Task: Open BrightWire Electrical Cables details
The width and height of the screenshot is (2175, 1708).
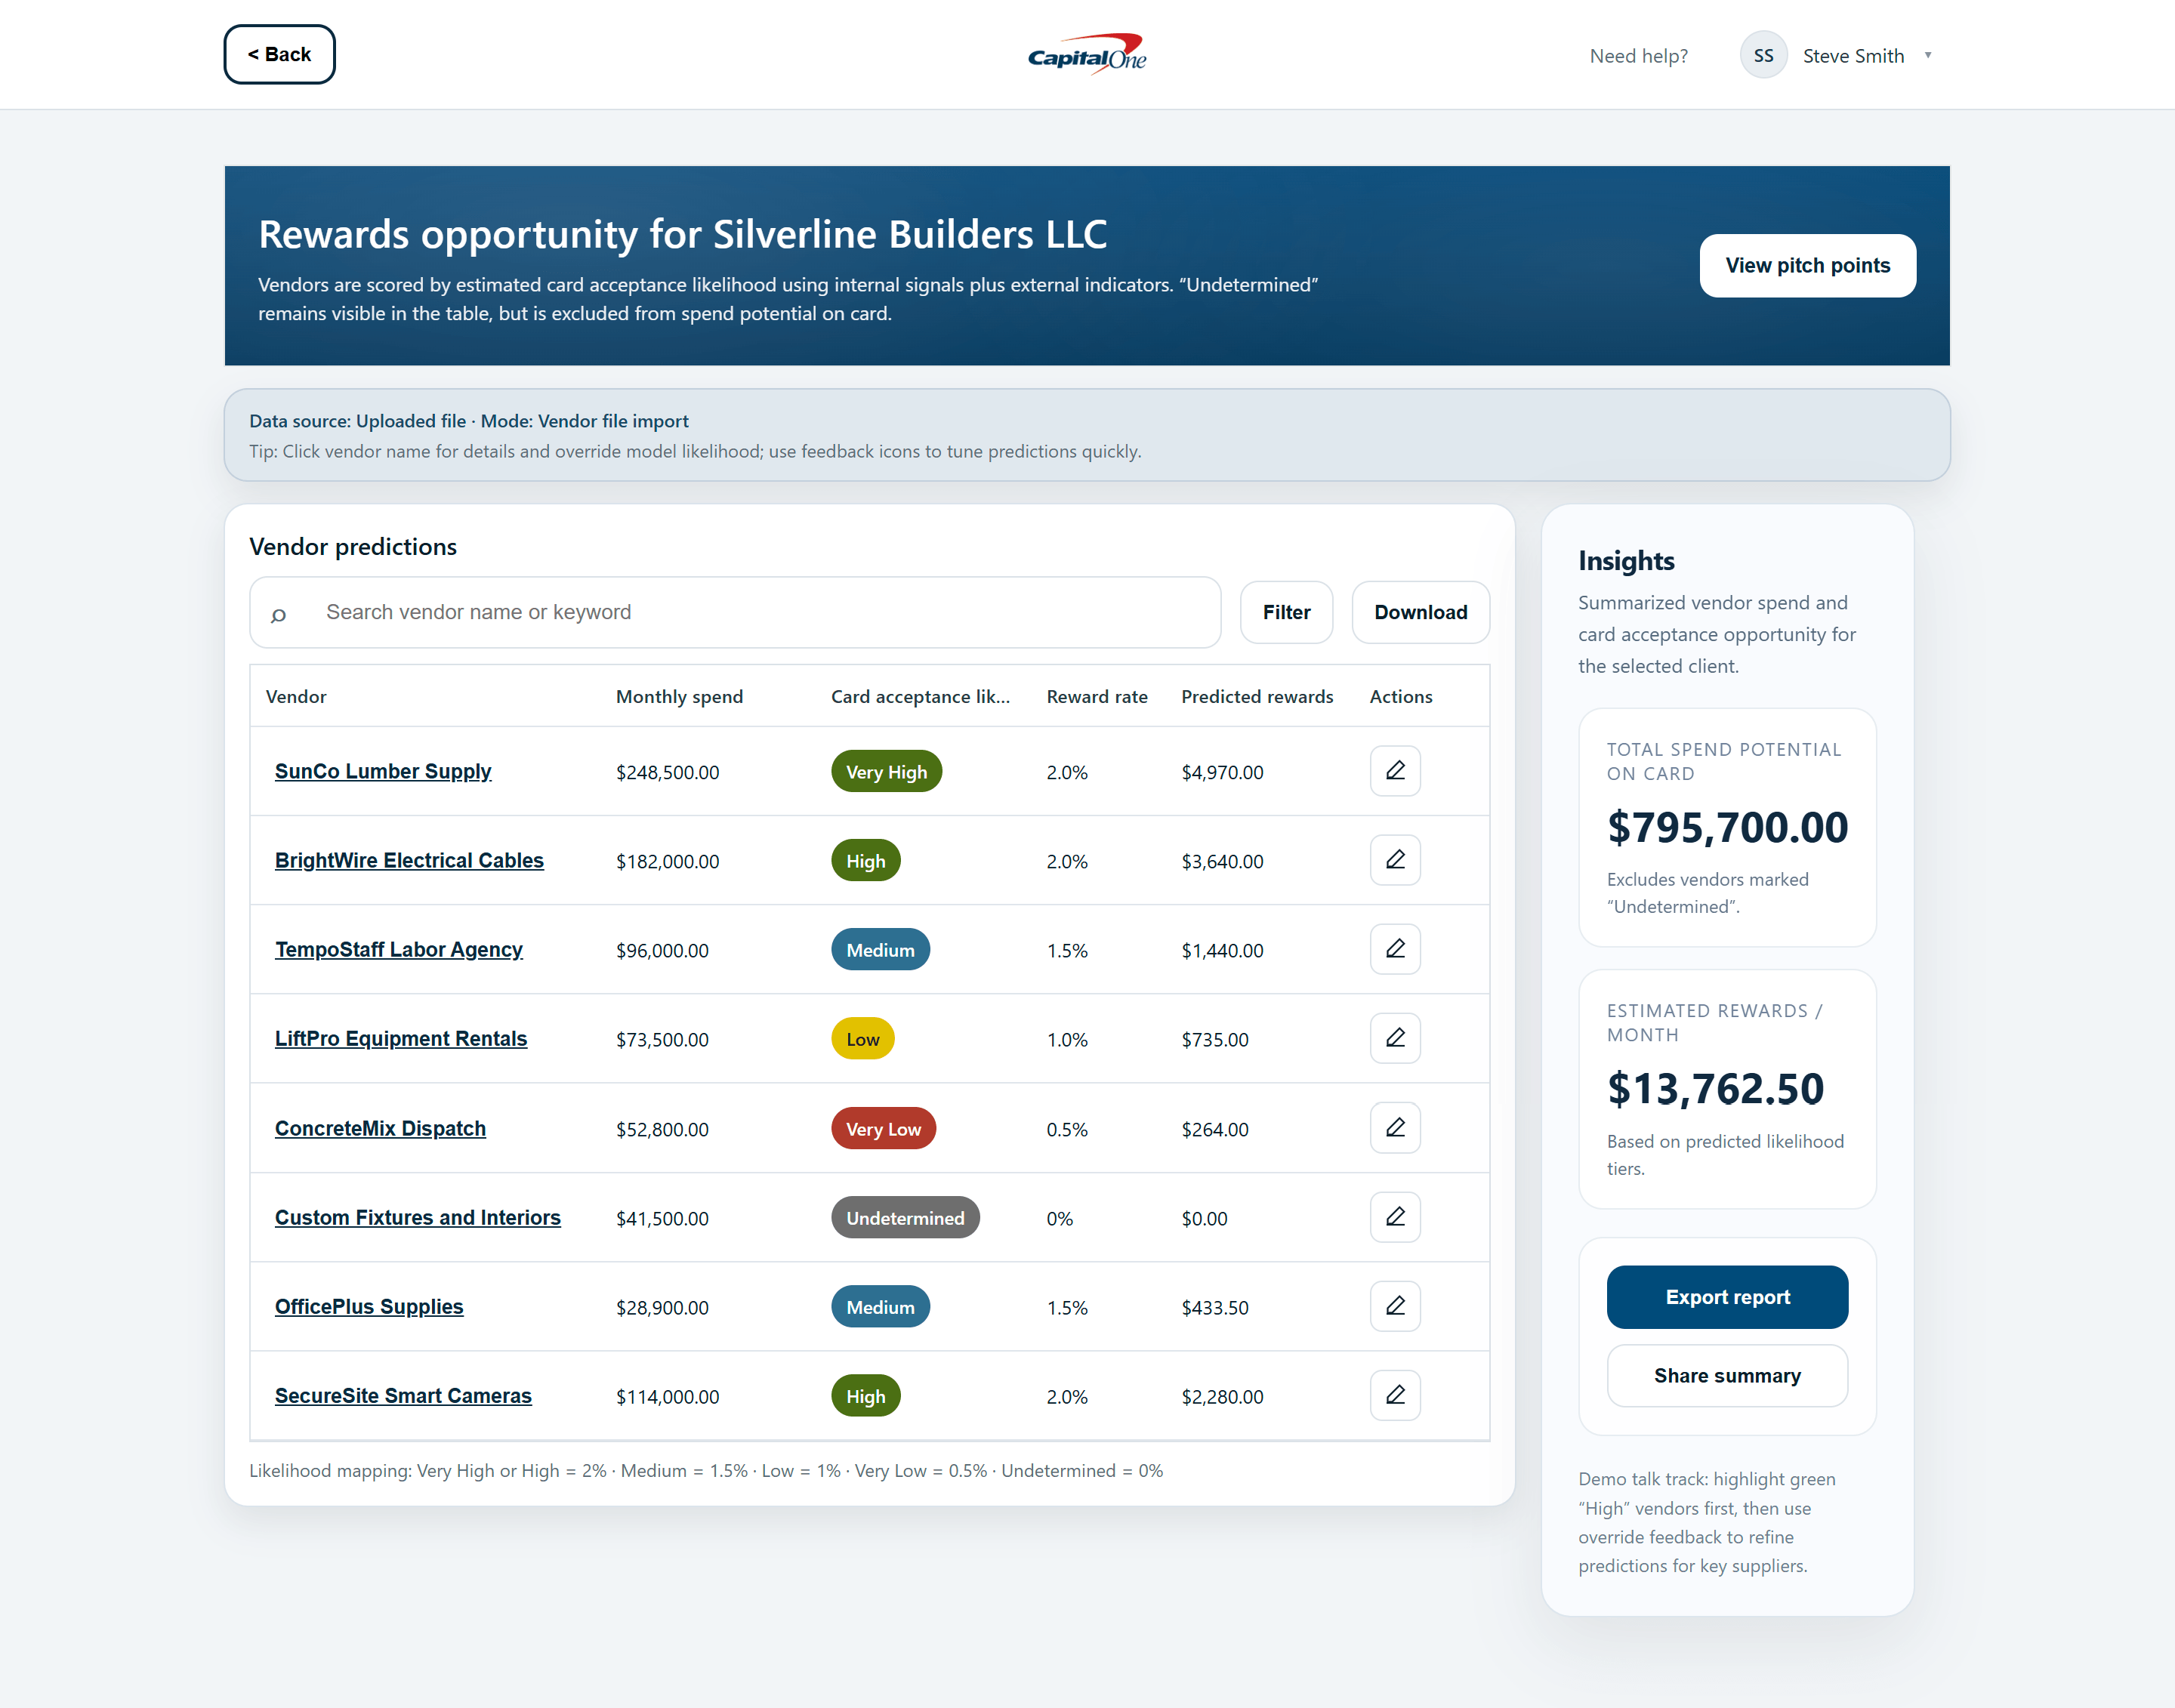Action: (409, 860)
